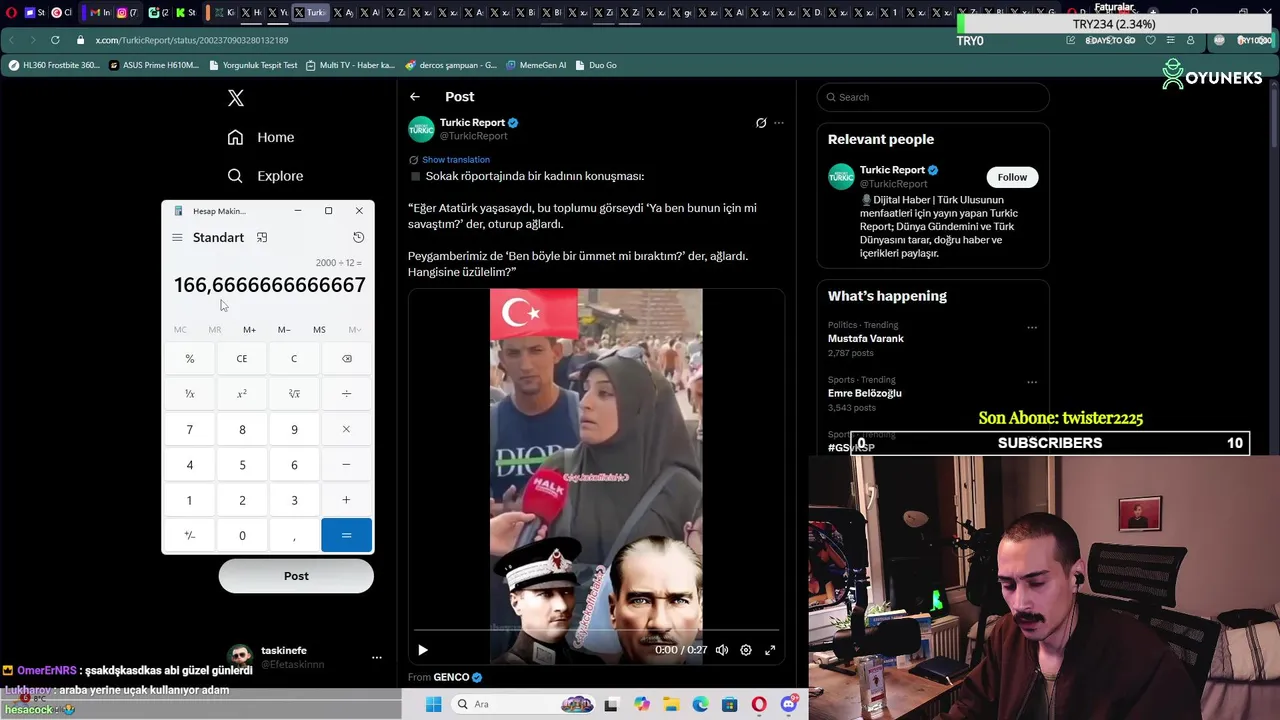
Task: Expand the video to fullscreen
Action: (770, 650)
